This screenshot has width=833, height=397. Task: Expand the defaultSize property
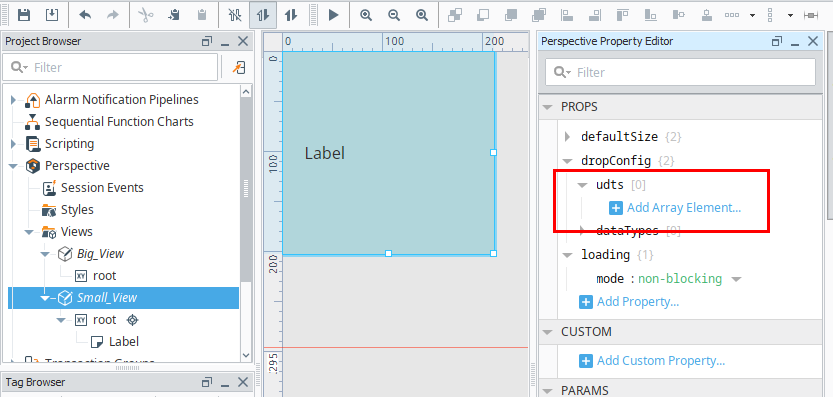point(567,137)
